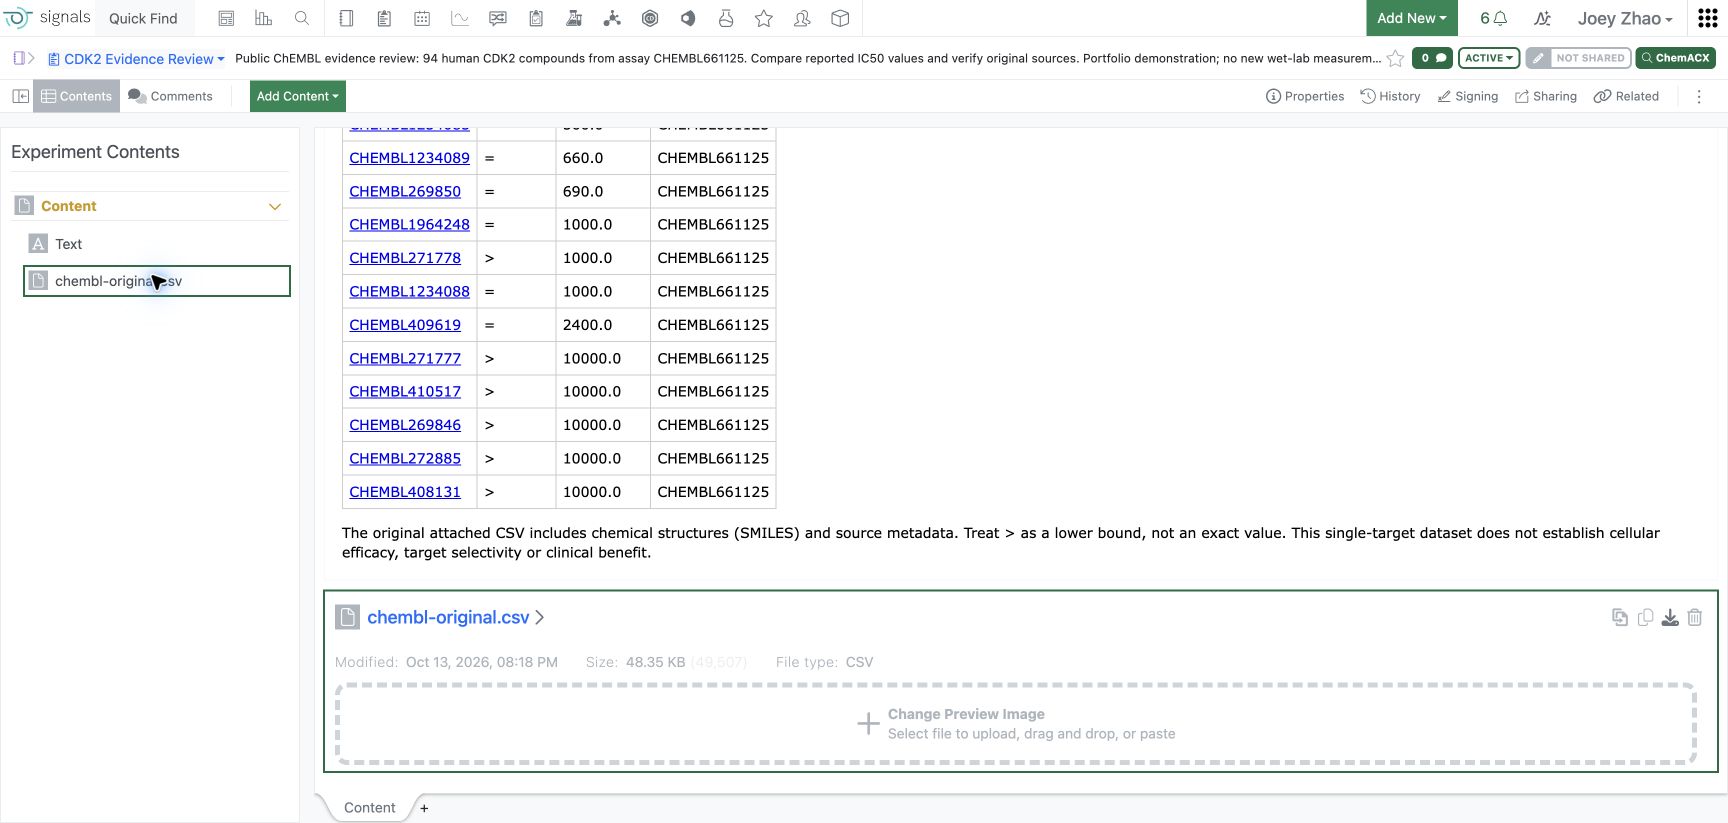
Task: Click the star favorites icon in top toolbar
Action: click(x=764, y=18)
